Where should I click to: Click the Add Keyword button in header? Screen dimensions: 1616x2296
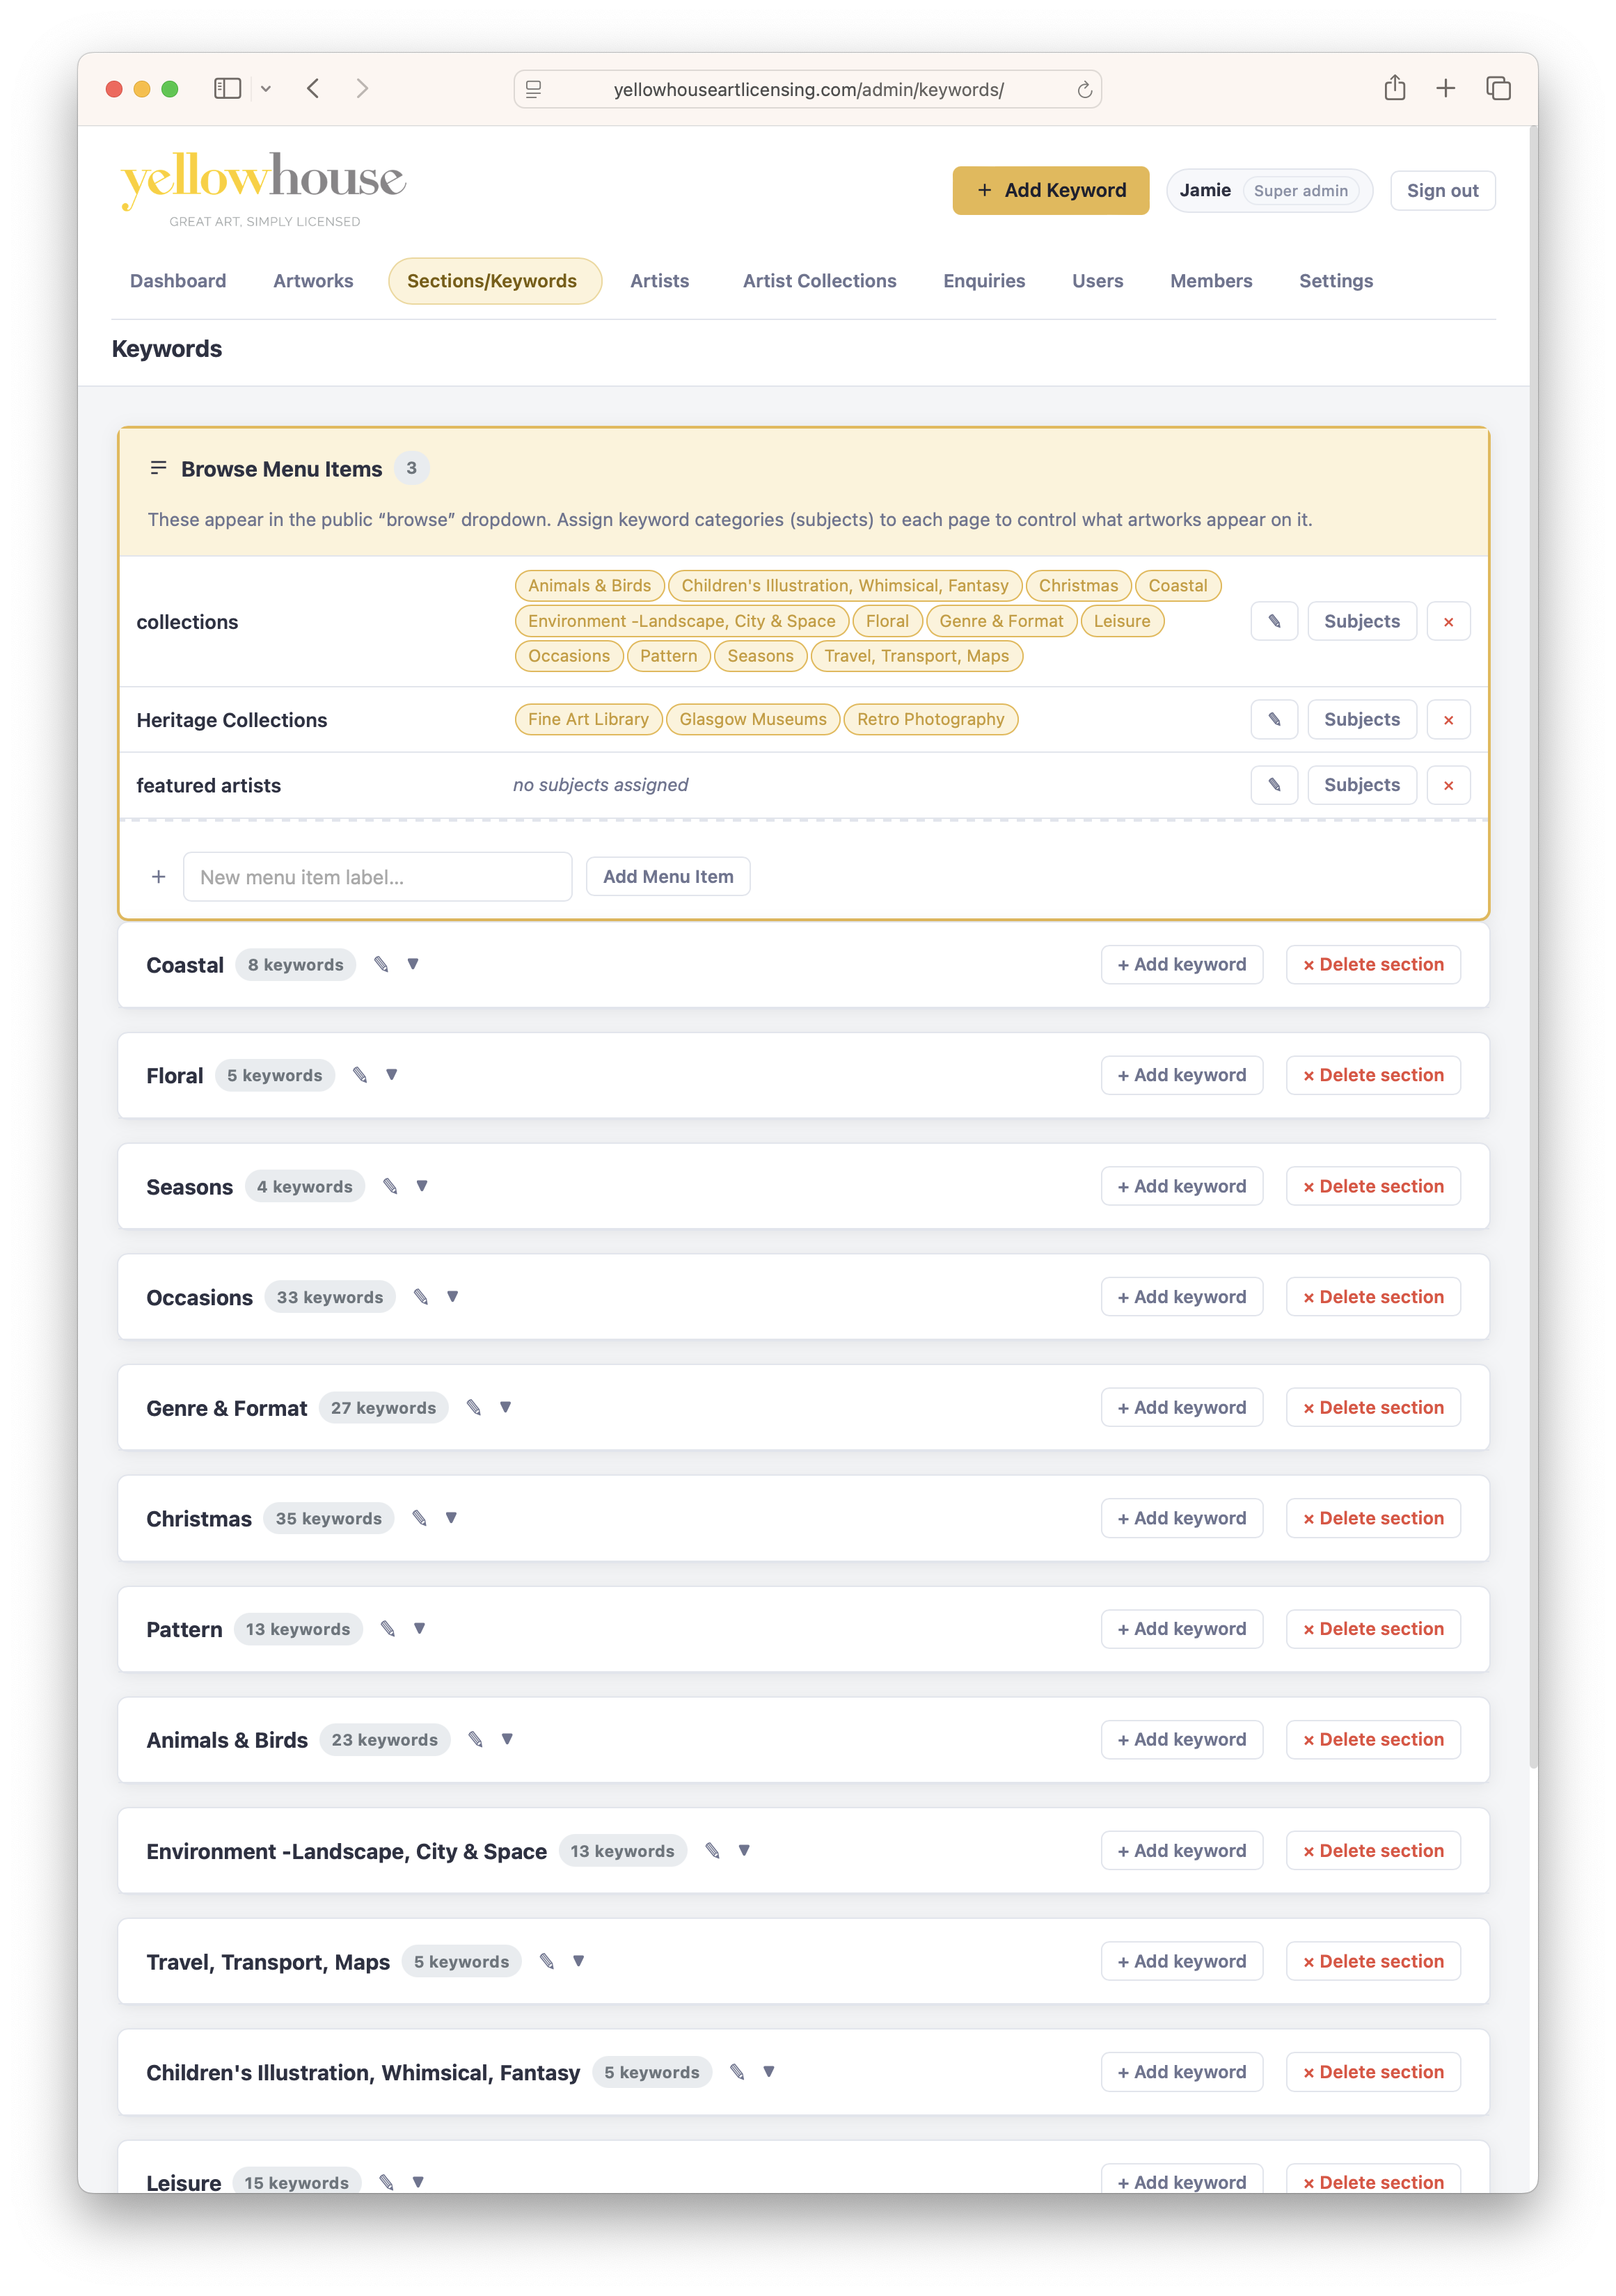click(x=1050, y=190)
